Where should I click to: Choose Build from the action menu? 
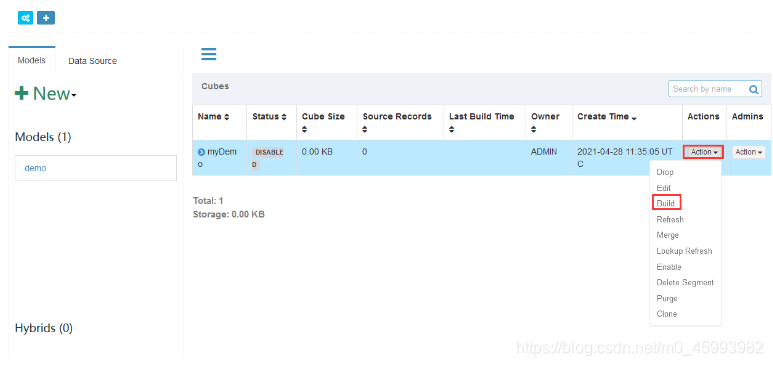[666, 203]
